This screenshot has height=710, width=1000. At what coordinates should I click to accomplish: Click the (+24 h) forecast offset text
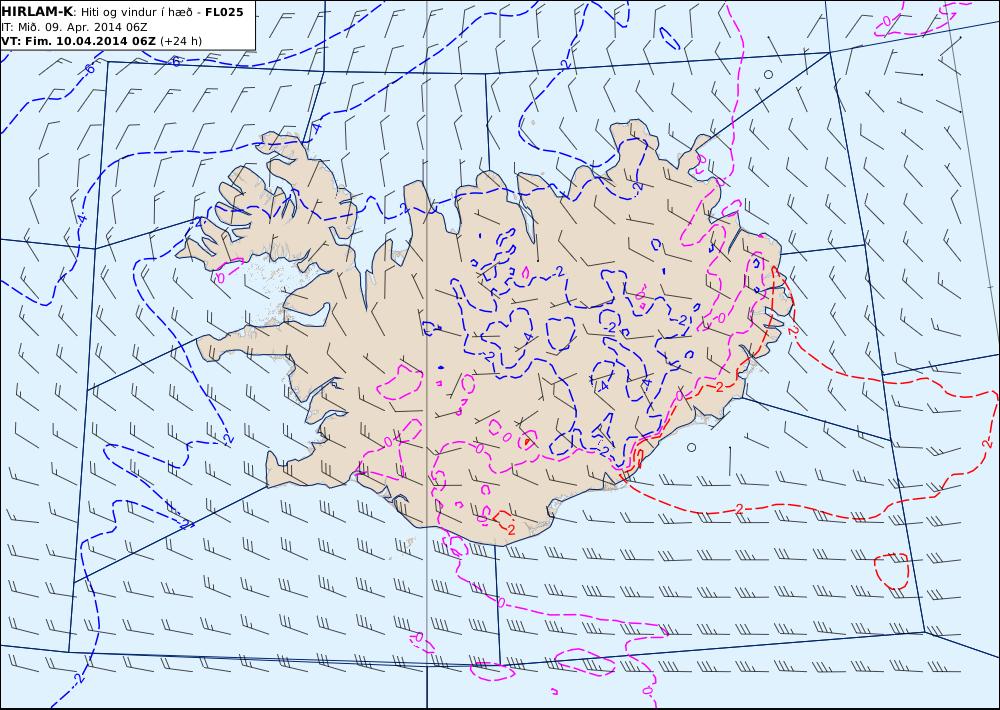tap(180, 41)
